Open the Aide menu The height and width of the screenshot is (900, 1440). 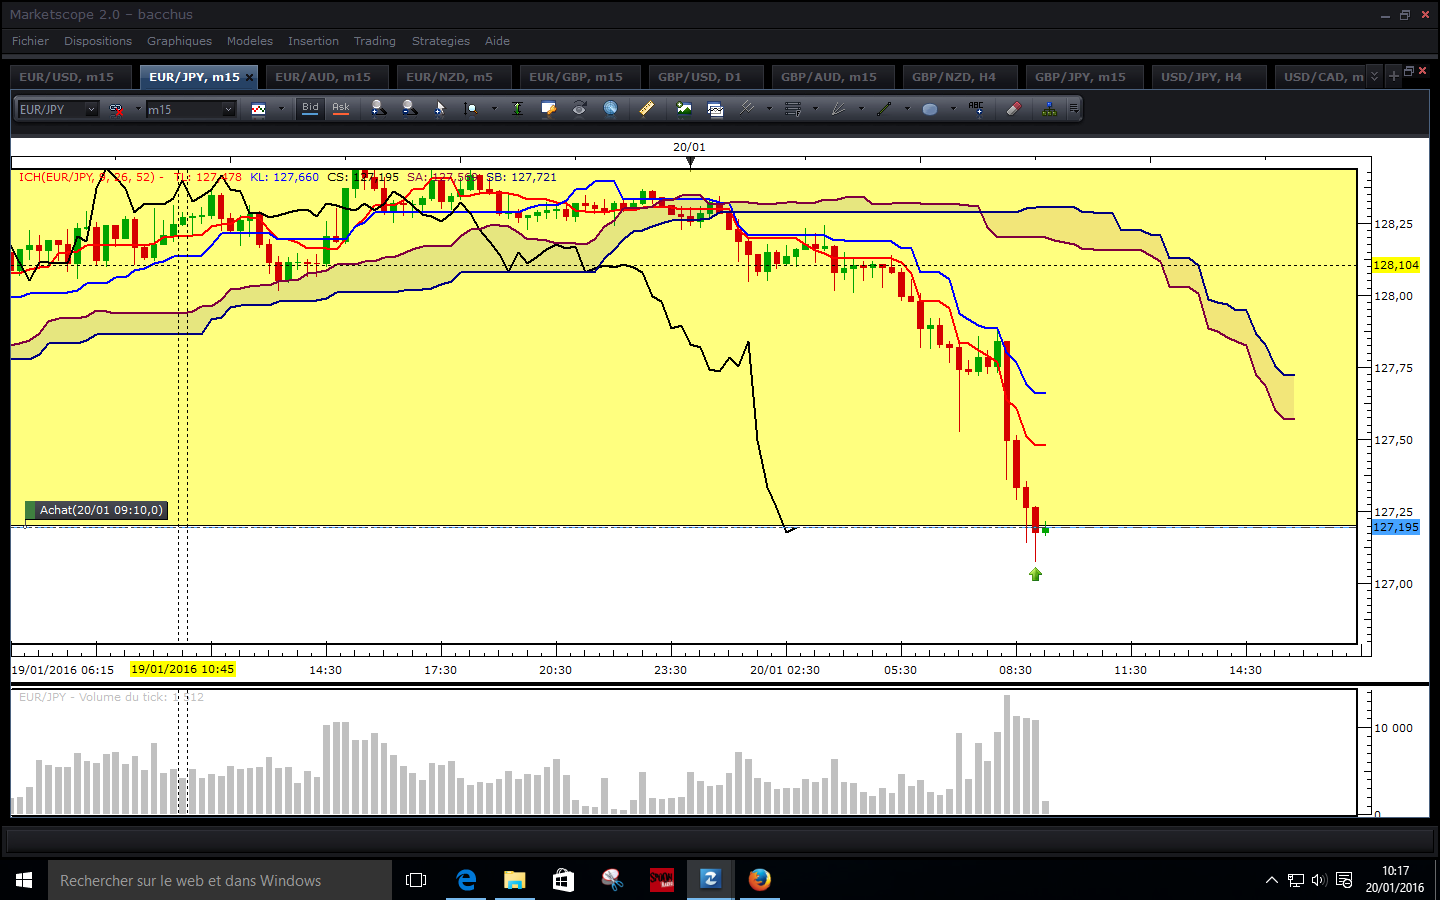pyautogui.click(x=497, y=41)
